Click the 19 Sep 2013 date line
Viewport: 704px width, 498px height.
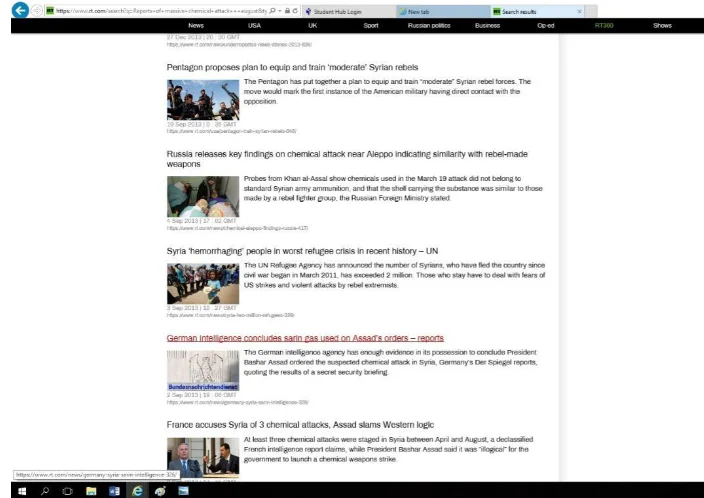pos(202,124)
